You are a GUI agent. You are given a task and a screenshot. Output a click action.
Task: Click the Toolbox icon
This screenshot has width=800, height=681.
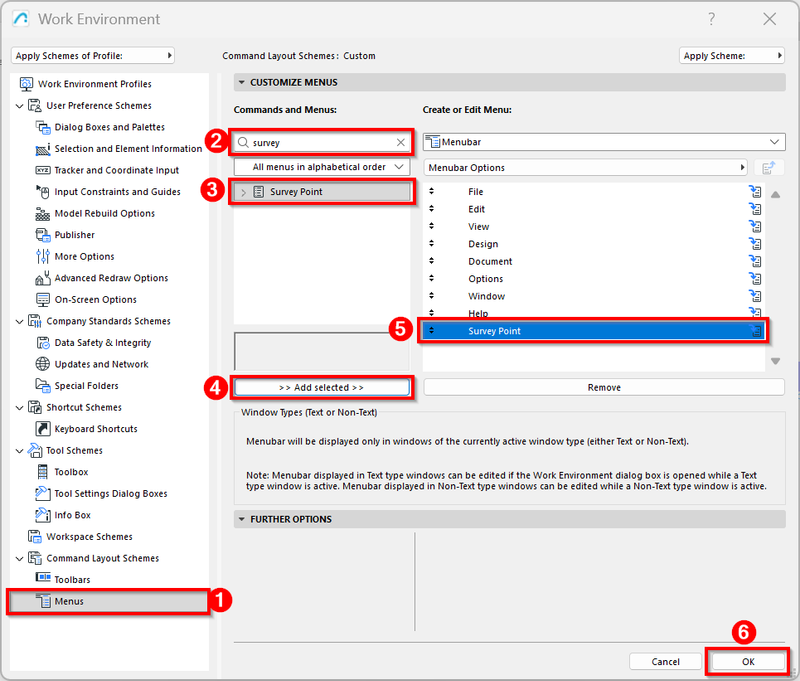[x=43, y=472]
